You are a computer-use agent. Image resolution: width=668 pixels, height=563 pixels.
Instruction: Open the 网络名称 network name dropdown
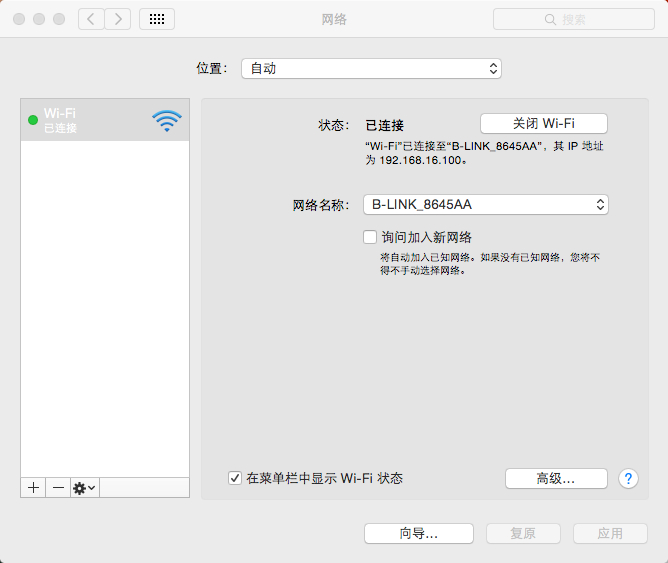(x=486, y=204)
